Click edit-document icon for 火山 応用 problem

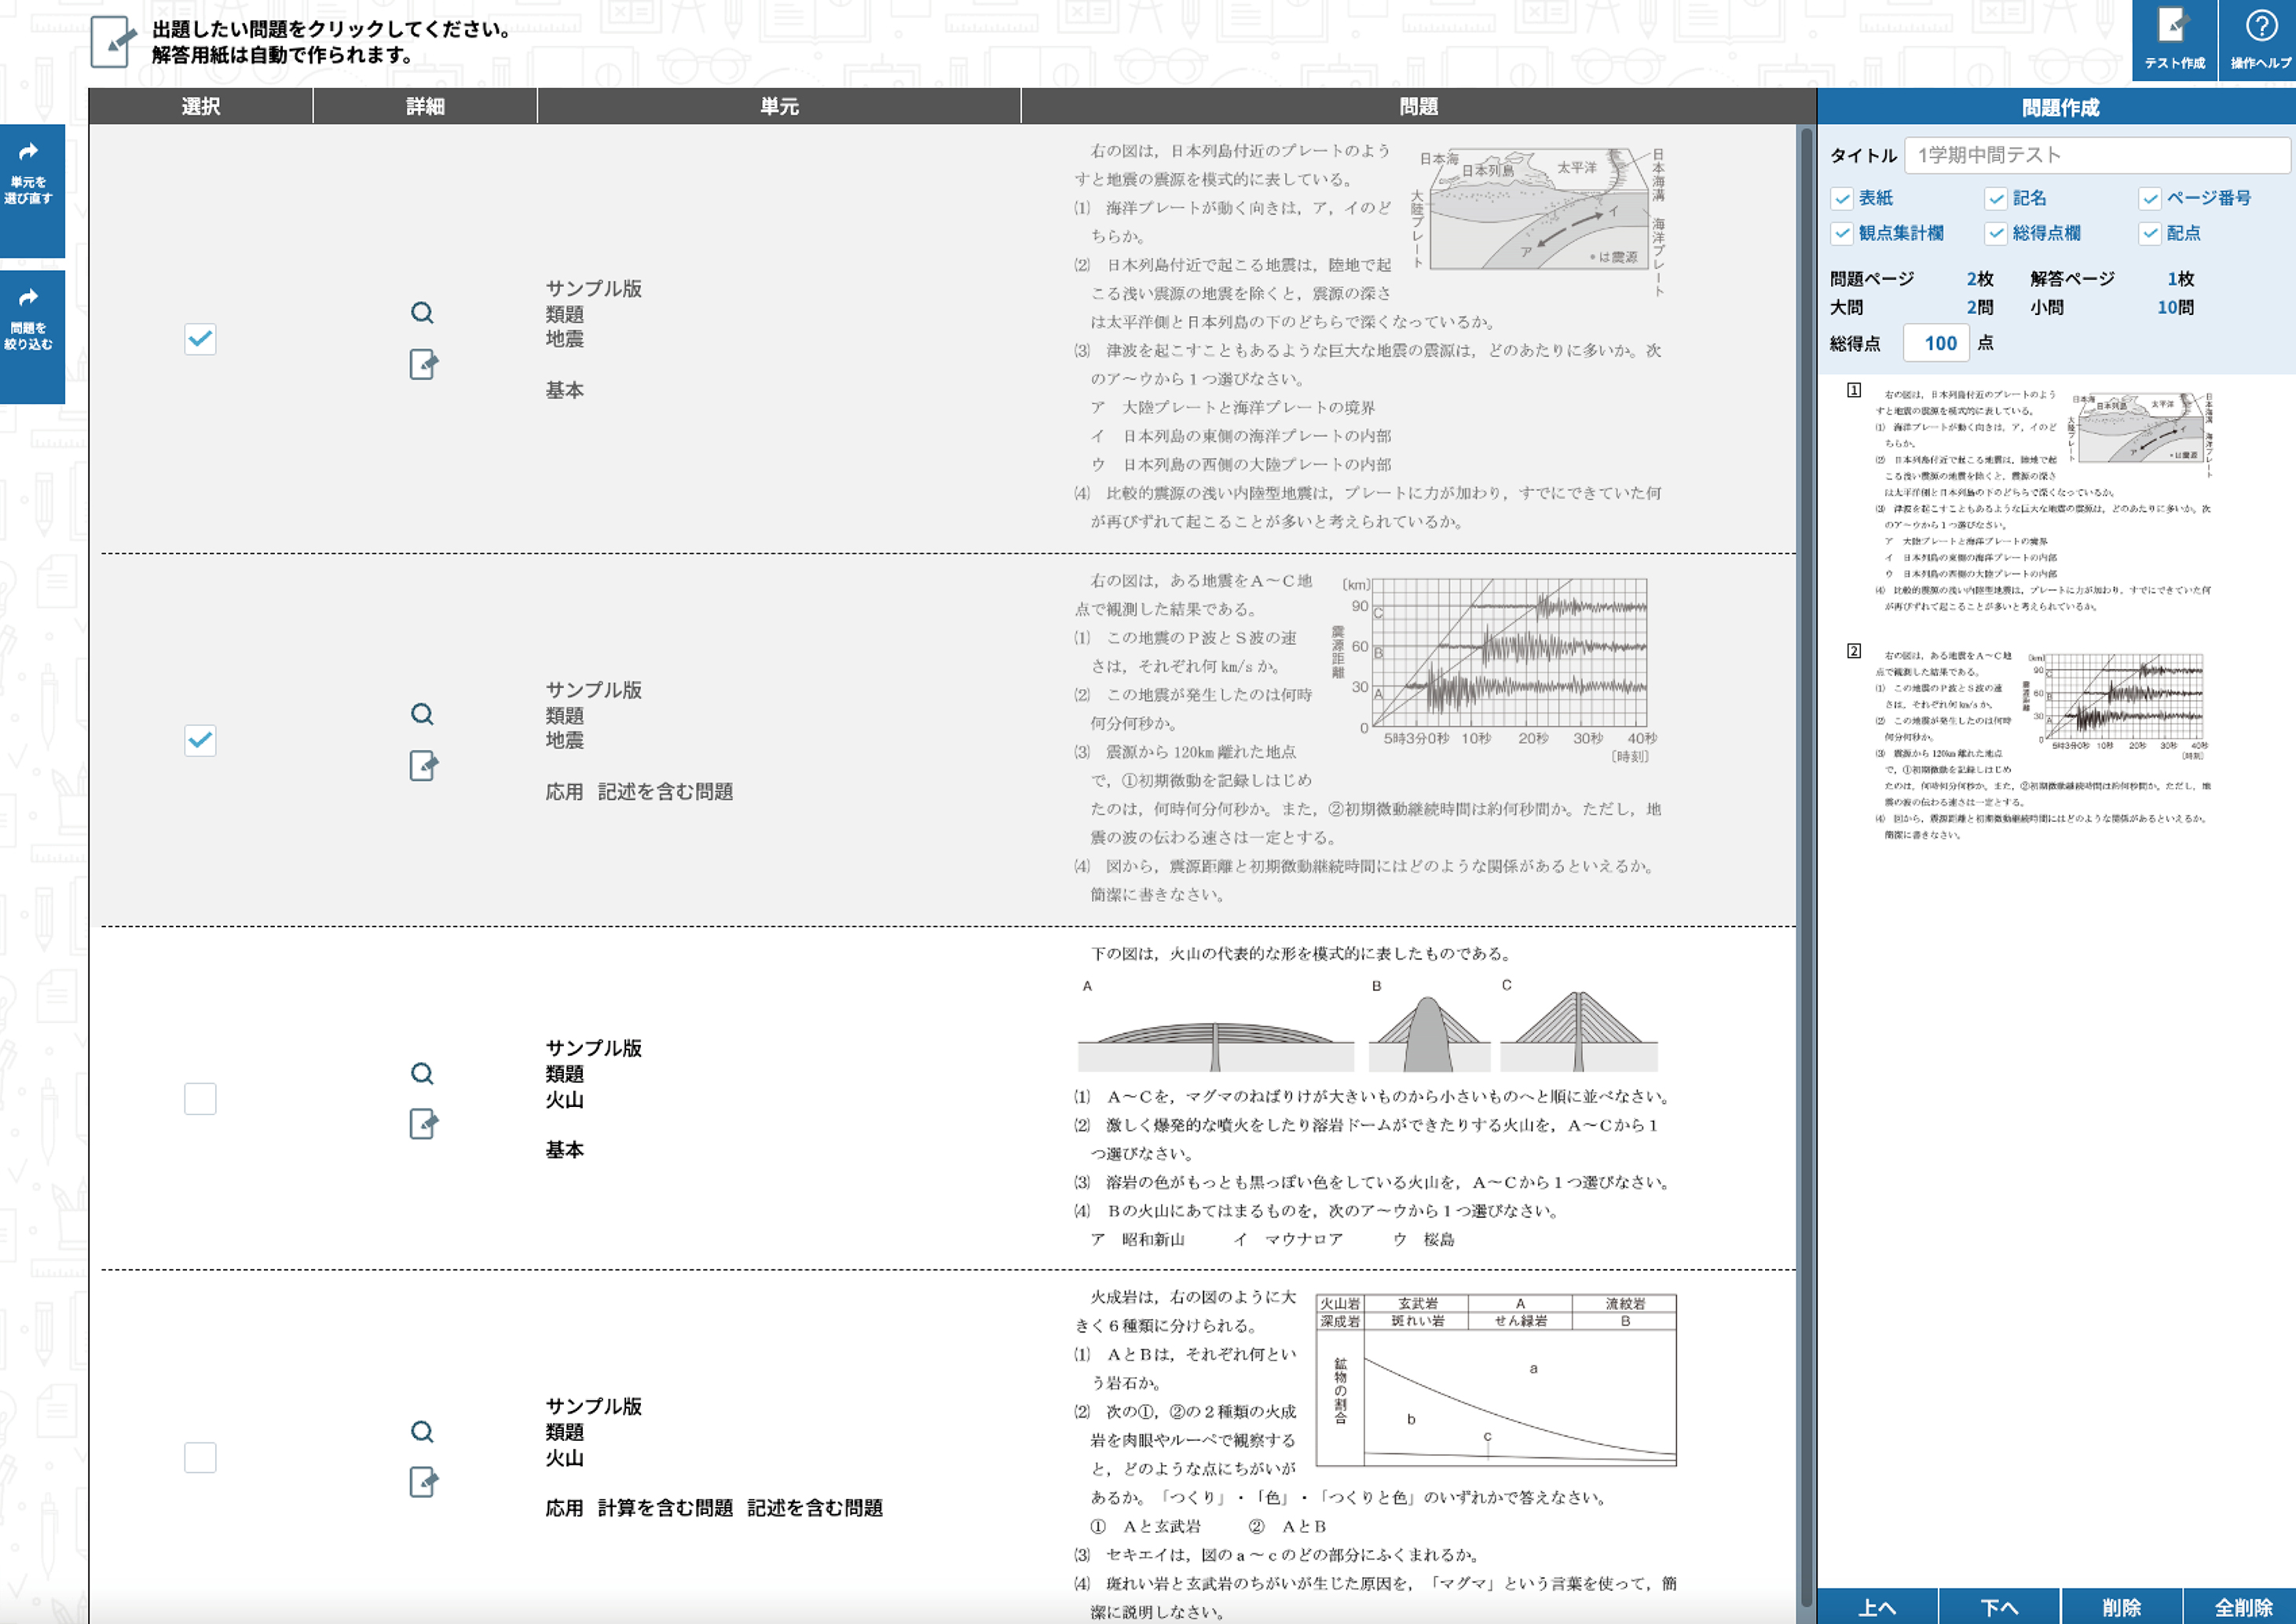423,1482
